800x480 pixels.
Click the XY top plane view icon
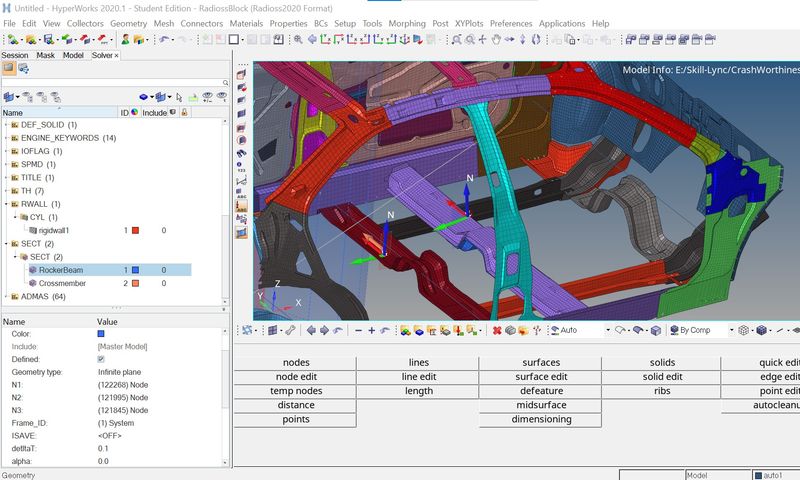[x=325, y=39]
